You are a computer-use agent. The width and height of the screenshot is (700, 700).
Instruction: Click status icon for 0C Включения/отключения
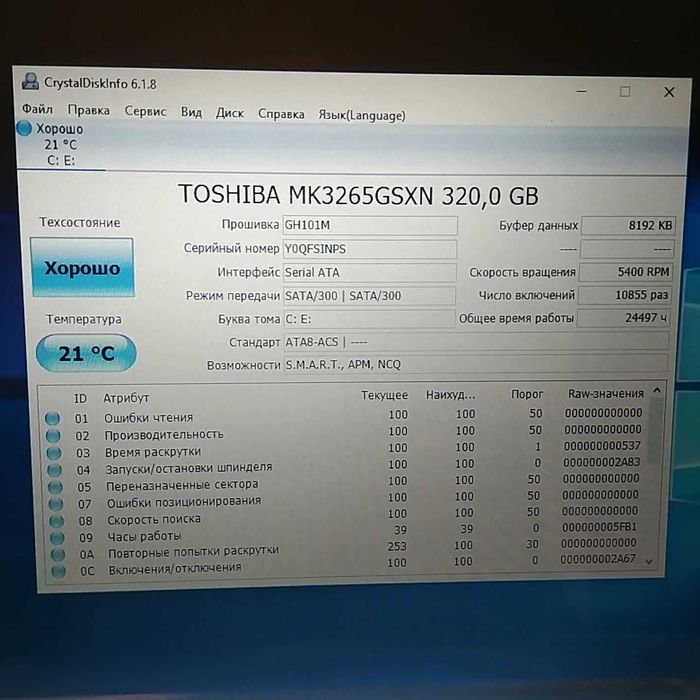(58, 571)
